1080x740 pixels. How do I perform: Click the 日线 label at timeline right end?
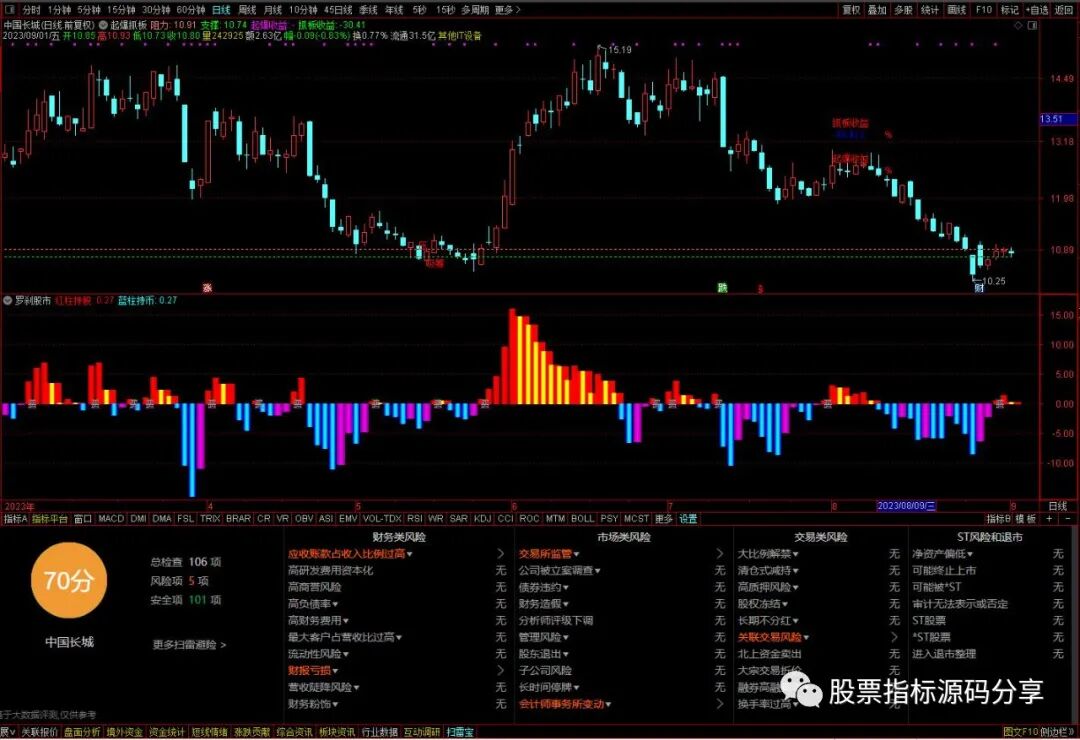(x=1057, y=506)
